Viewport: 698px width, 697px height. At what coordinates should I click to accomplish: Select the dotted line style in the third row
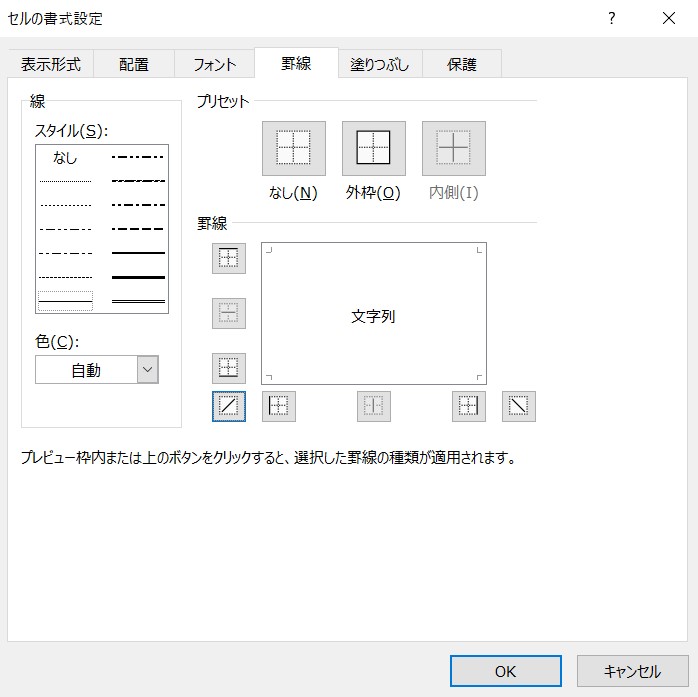click(x=65, y=205)
